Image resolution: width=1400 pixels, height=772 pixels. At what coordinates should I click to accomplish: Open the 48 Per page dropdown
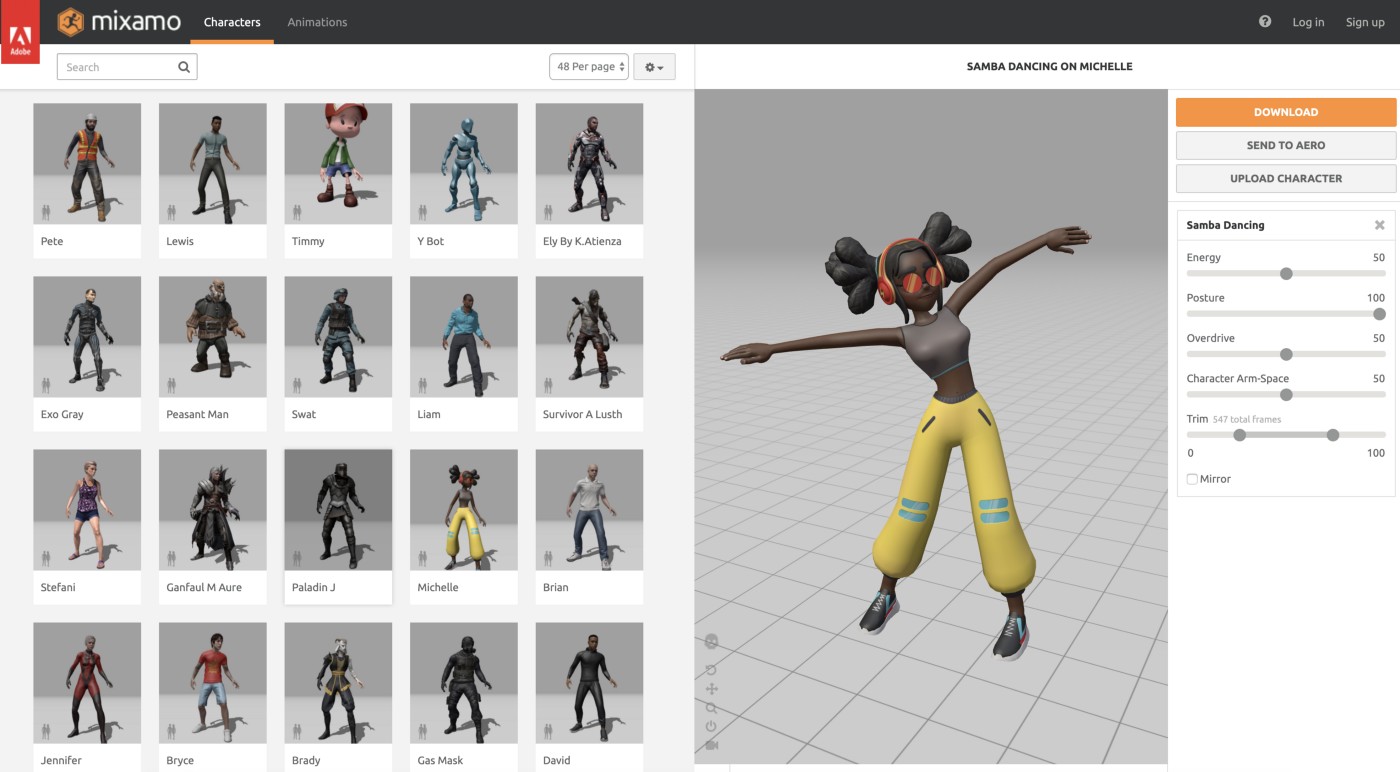tap(589, 67)
